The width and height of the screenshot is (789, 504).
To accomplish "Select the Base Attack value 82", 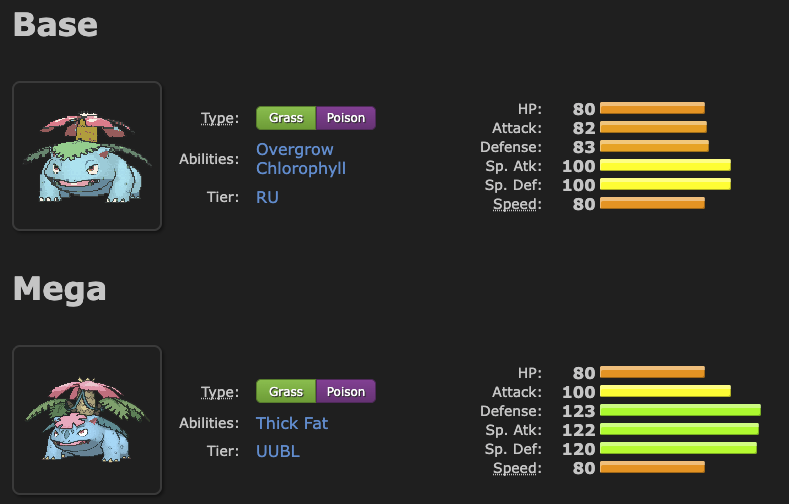I will click(584, 128).
